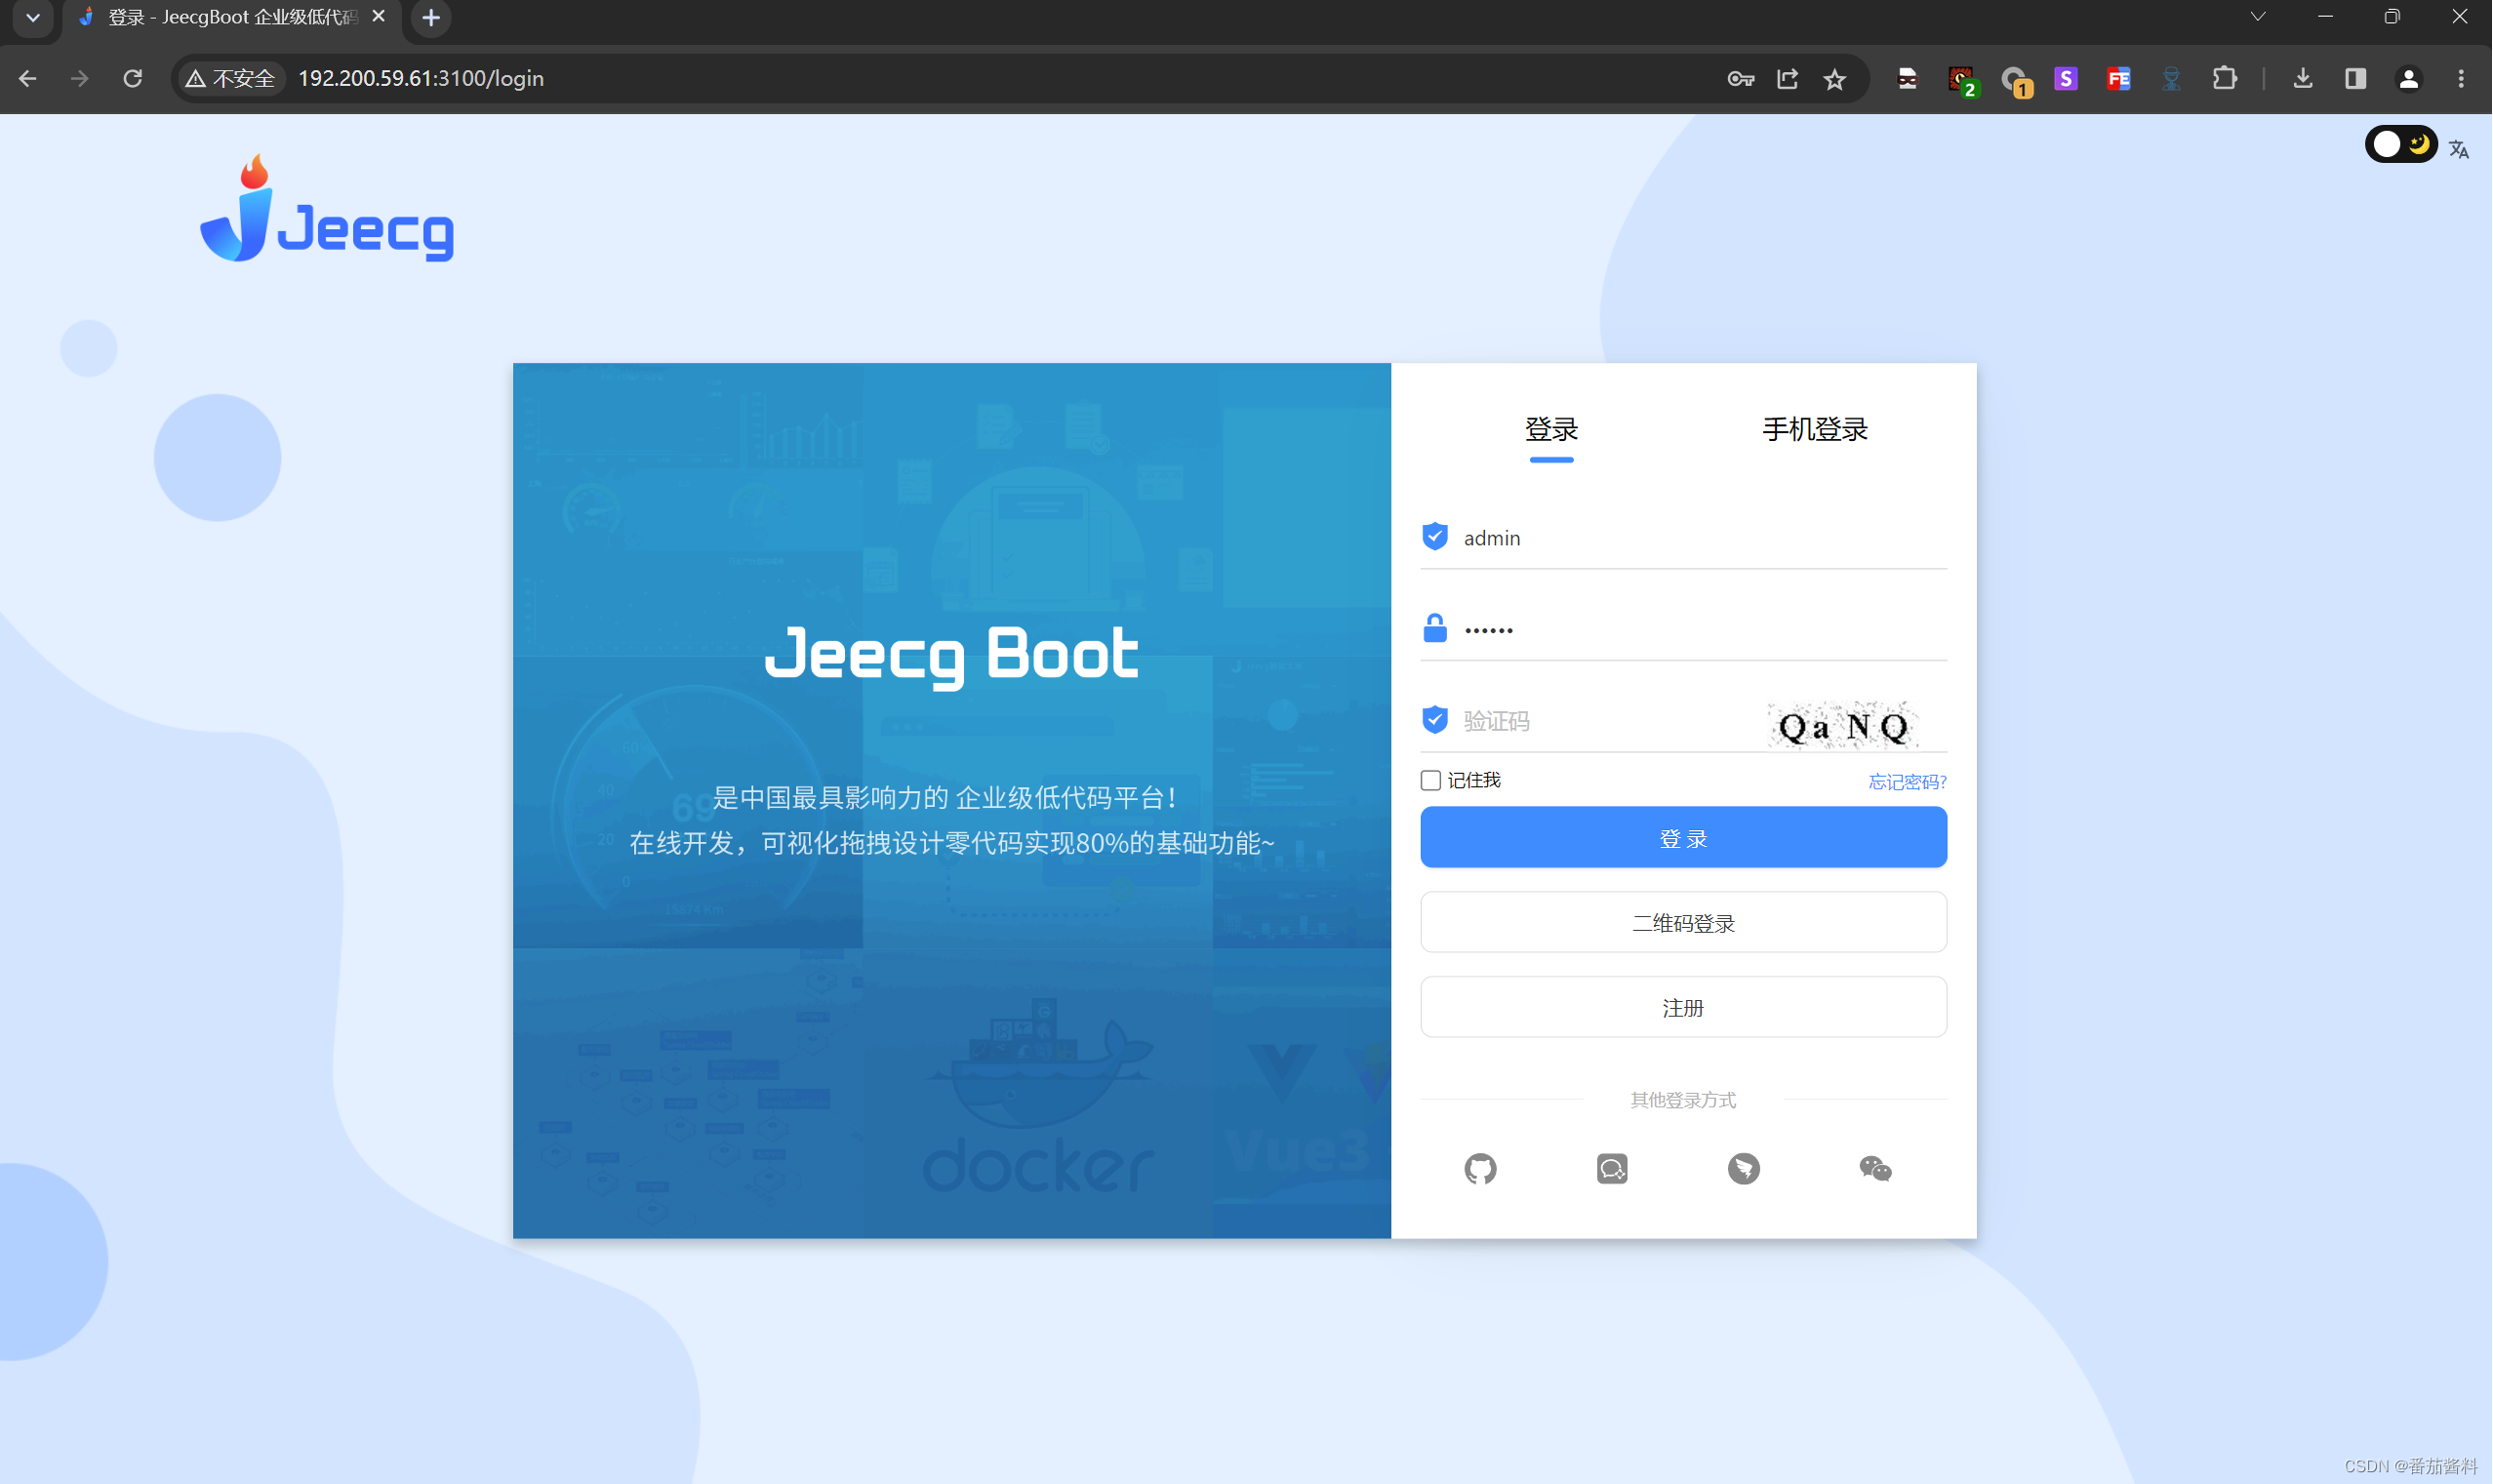Image resolution: width=2493 pixels, height=1484 pixels.
Task: Refresh the QaNQ captcha image
Action: tap(1843, 725)
